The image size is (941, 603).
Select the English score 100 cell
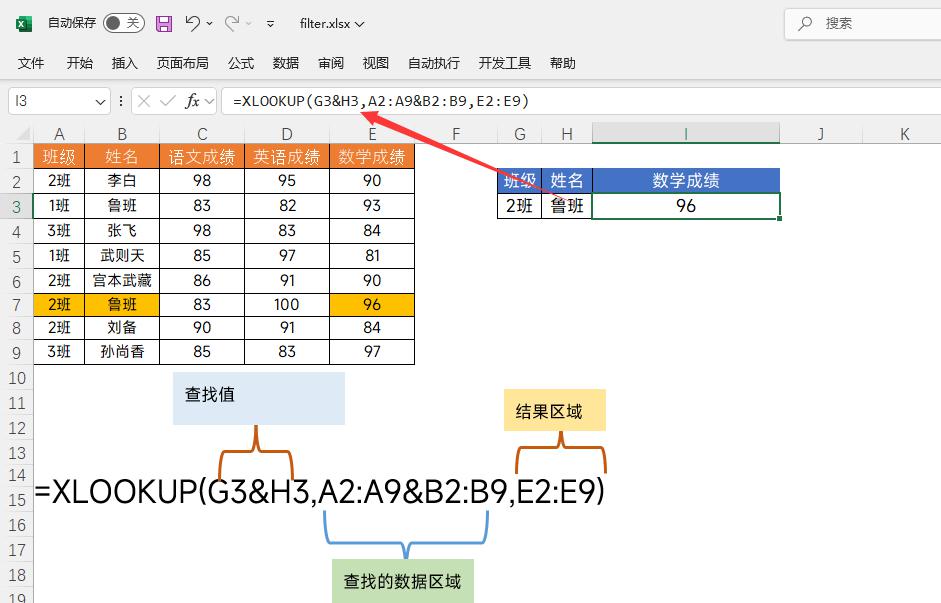(287, 305)
